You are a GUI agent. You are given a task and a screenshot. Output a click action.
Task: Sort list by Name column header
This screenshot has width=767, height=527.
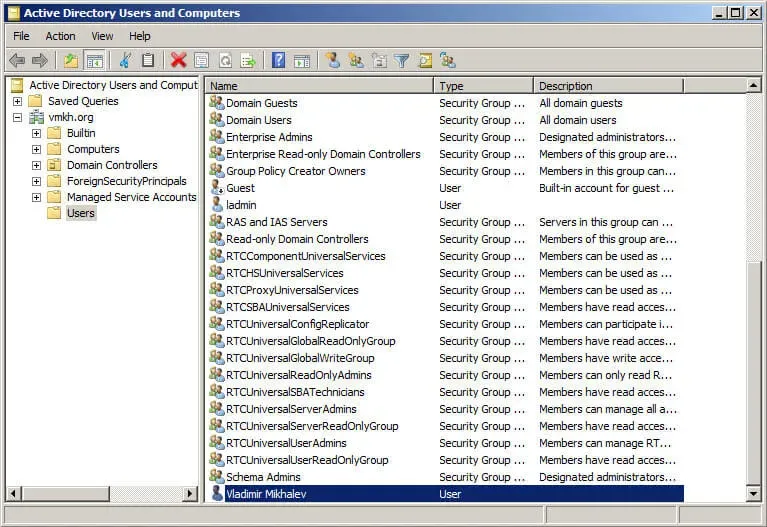tap(319, 86)
